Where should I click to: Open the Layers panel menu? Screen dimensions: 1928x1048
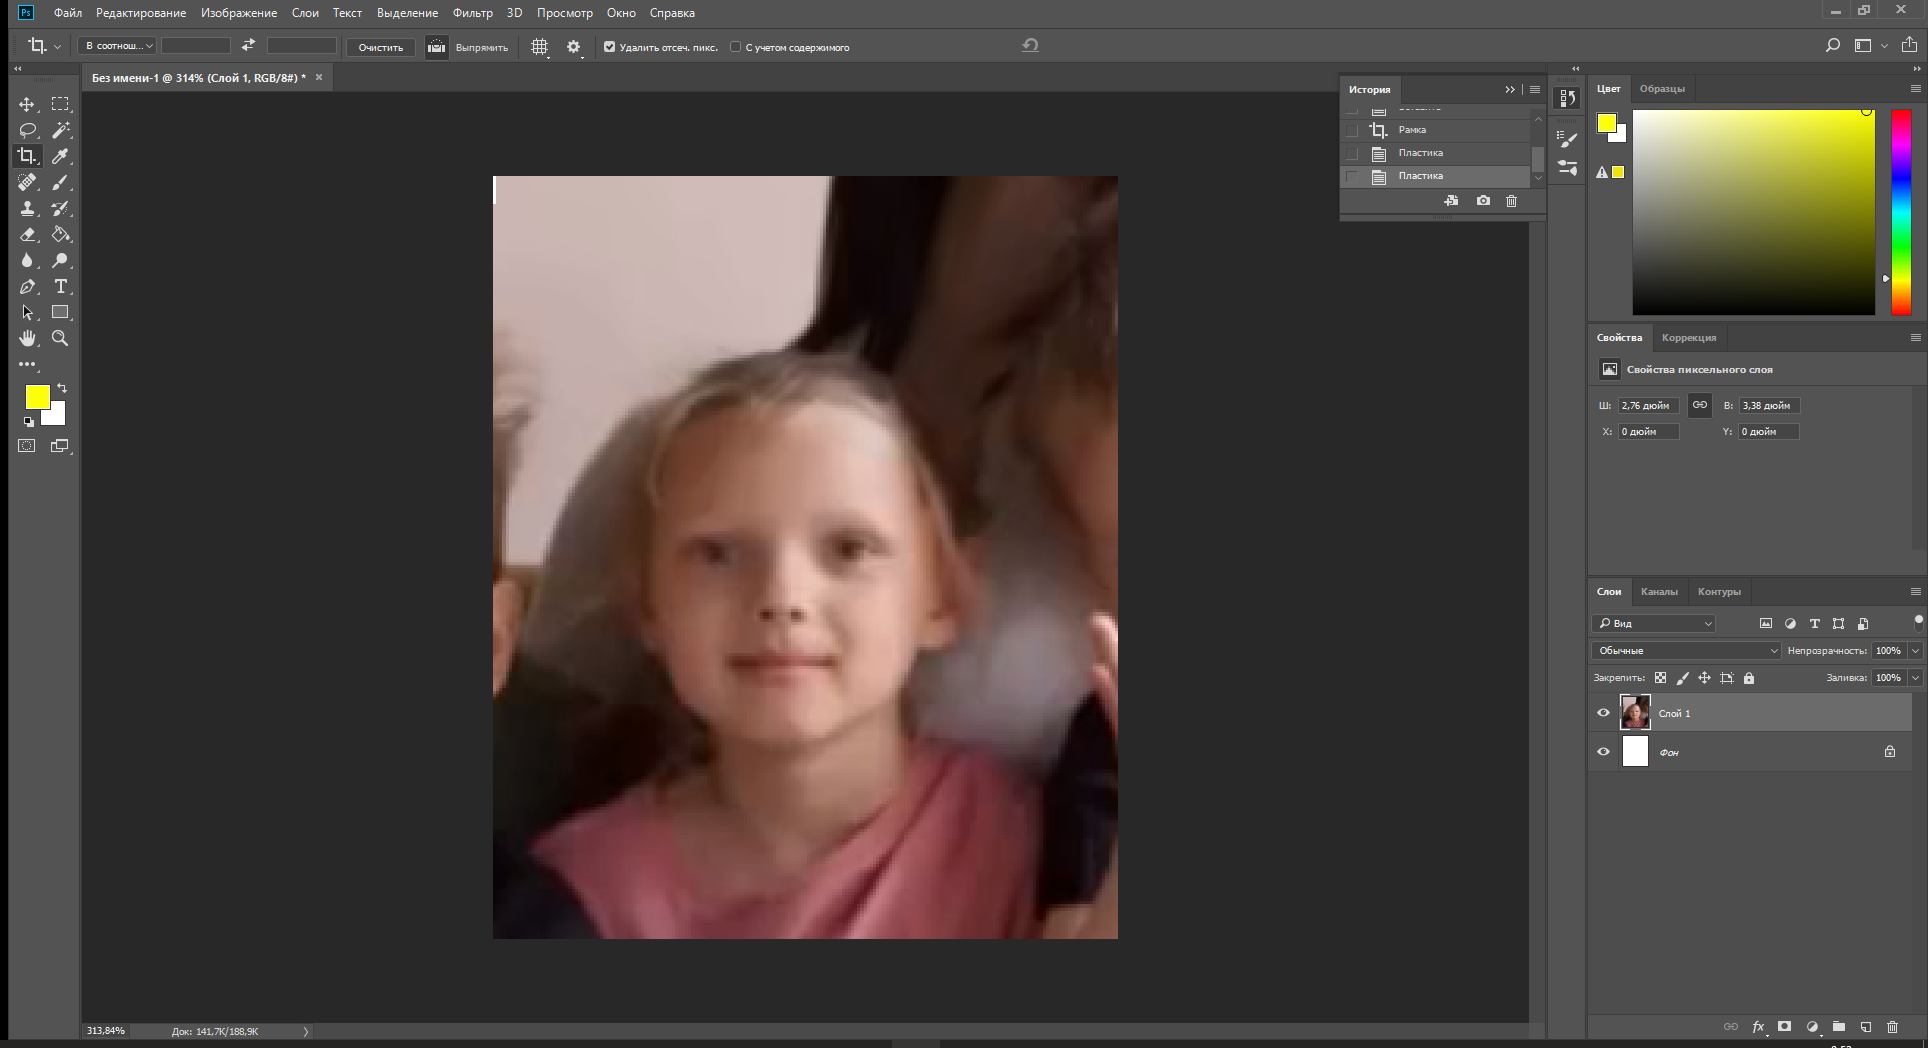point(1916,592)
